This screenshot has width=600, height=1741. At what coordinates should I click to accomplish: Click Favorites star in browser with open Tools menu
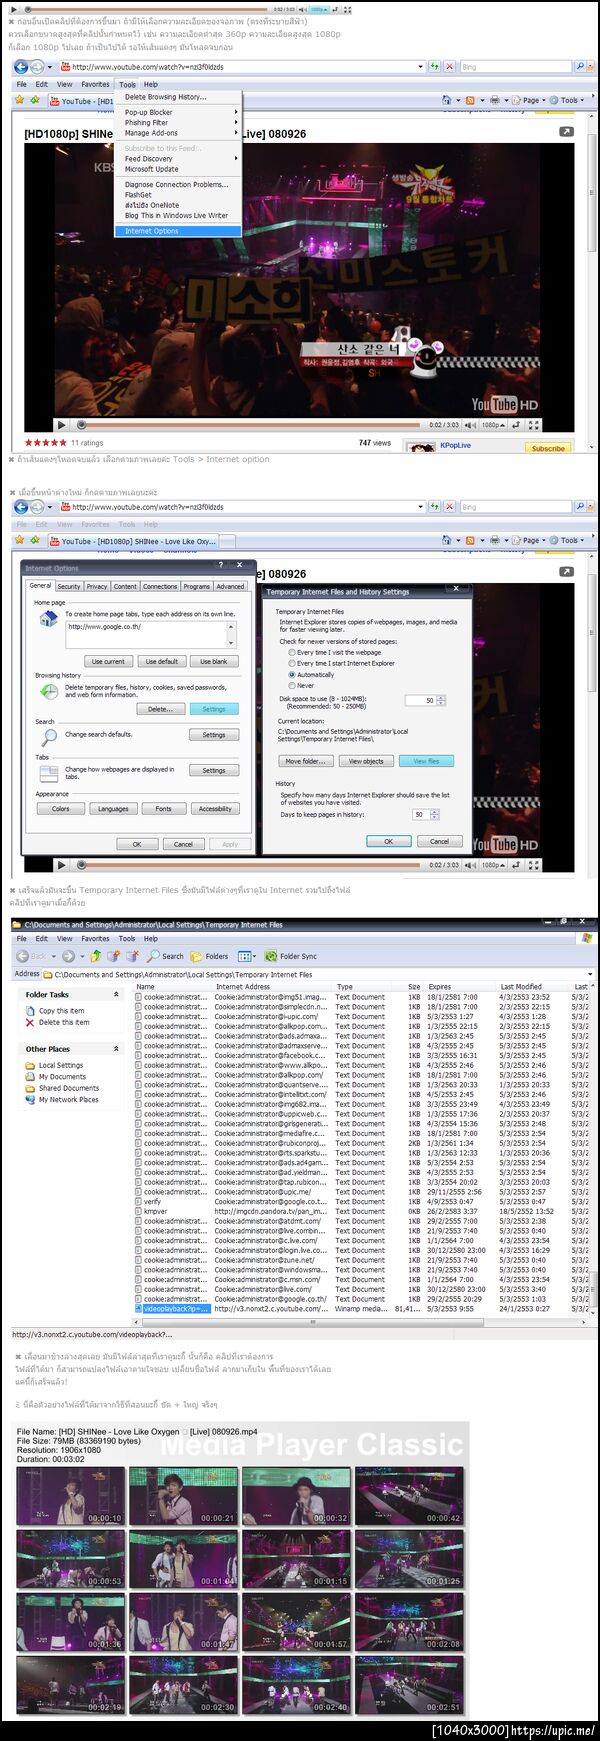click(x=20, y=100)
